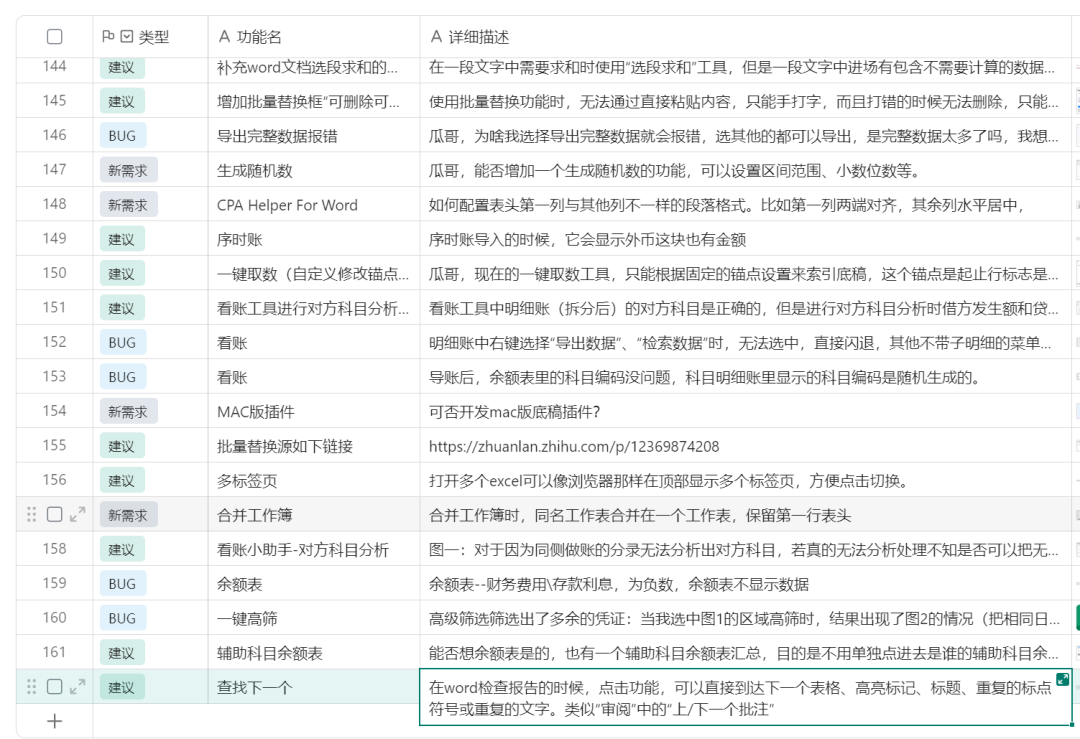Click the green image icon in 查找下一个 cell
The width and height of the screenshot is (1080, 739).
(x=1062, y=679)
